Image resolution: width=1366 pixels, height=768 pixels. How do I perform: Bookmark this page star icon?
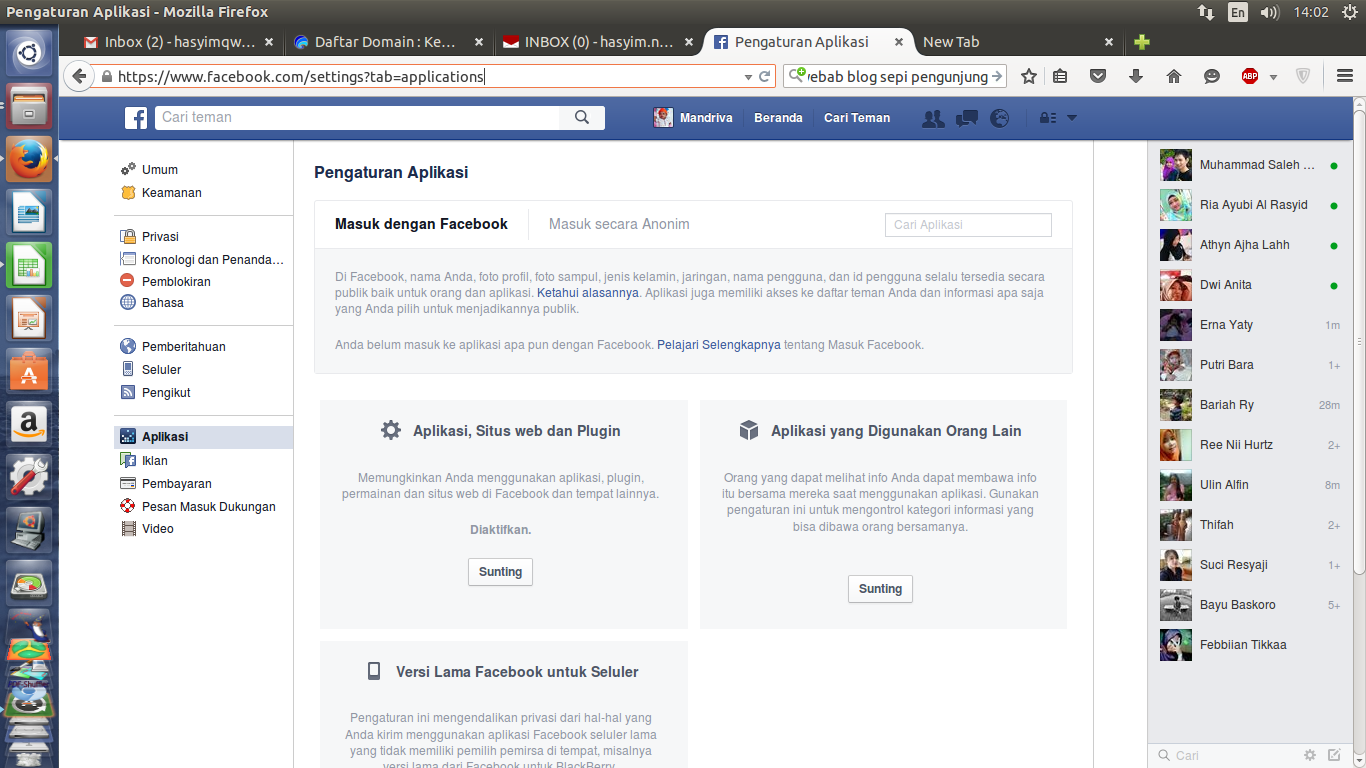tap(1028, 76)
